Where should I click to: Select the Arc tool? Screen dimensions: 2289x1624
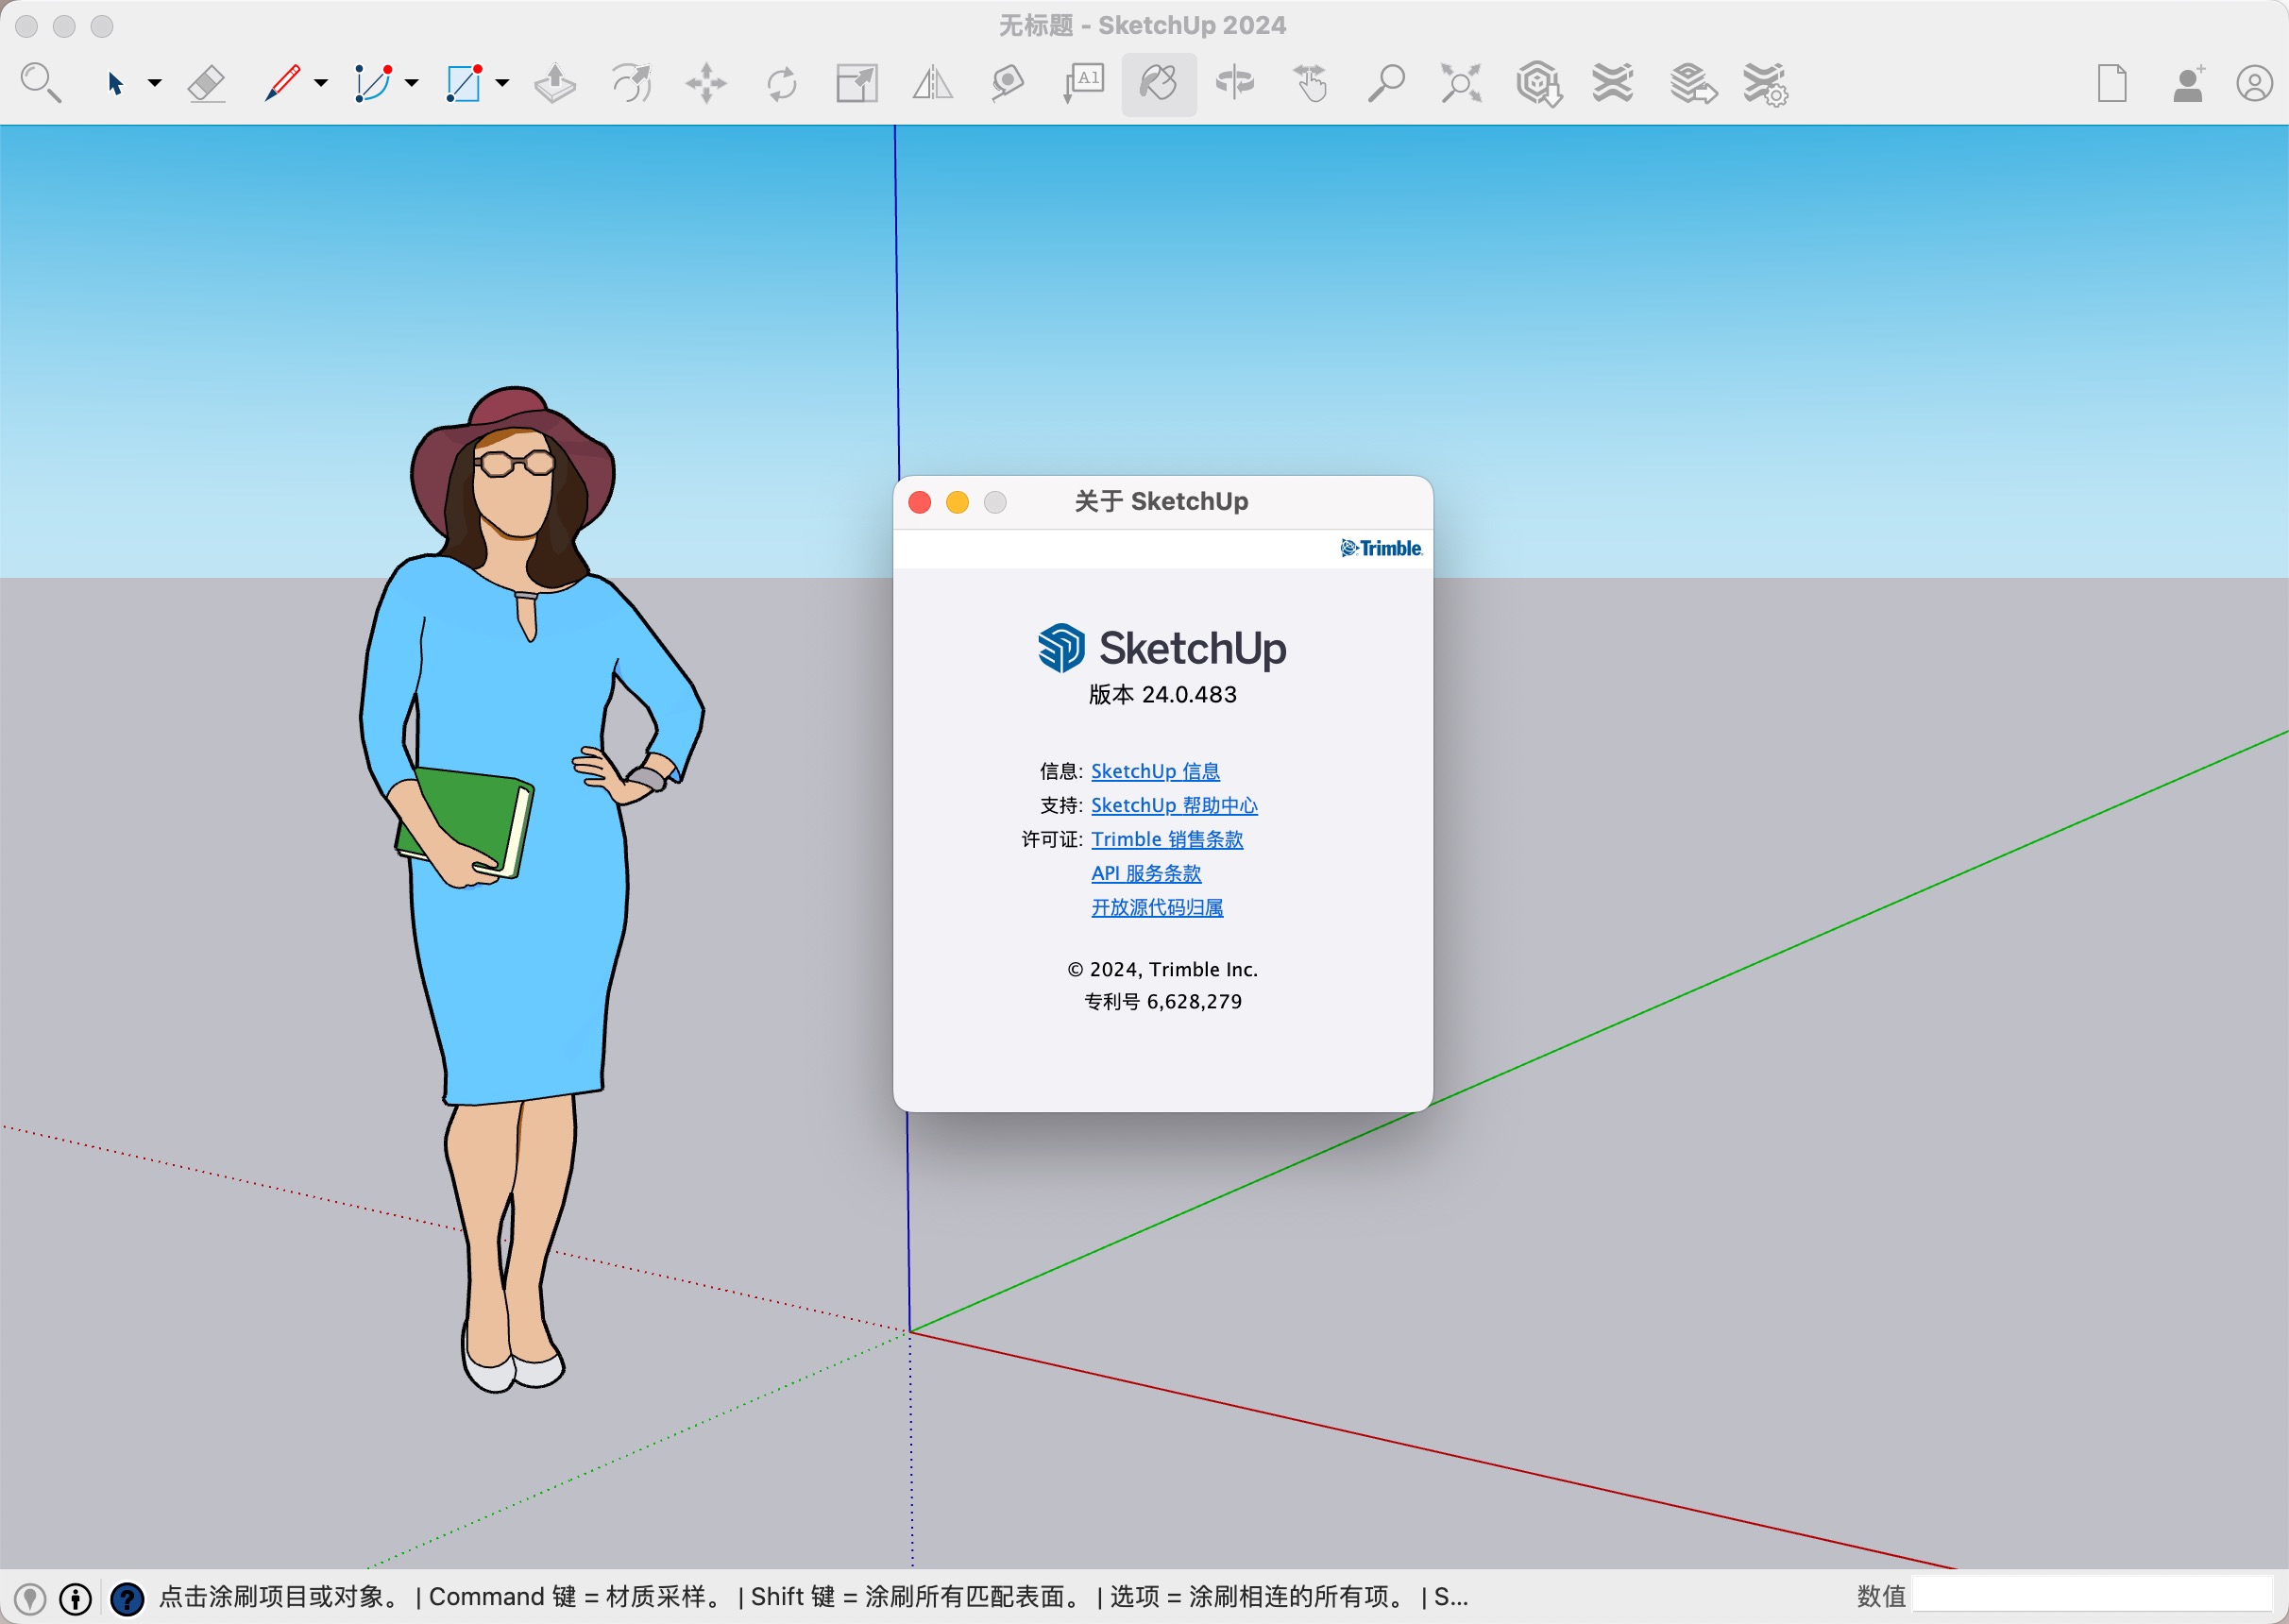(372, 83)
